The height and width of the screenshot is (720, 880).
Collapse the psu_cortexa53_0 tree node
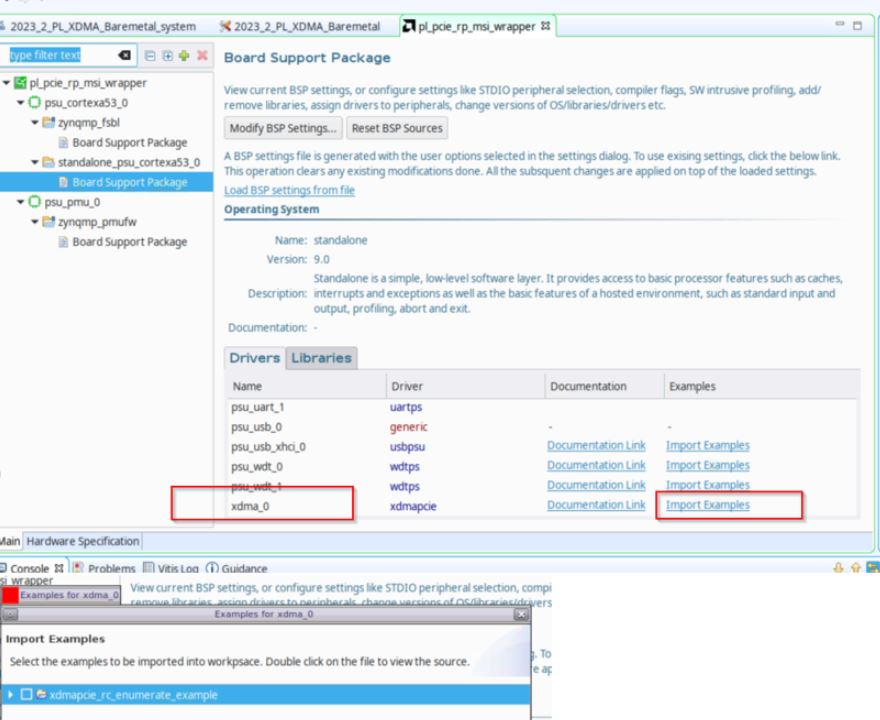coord(22,100)
